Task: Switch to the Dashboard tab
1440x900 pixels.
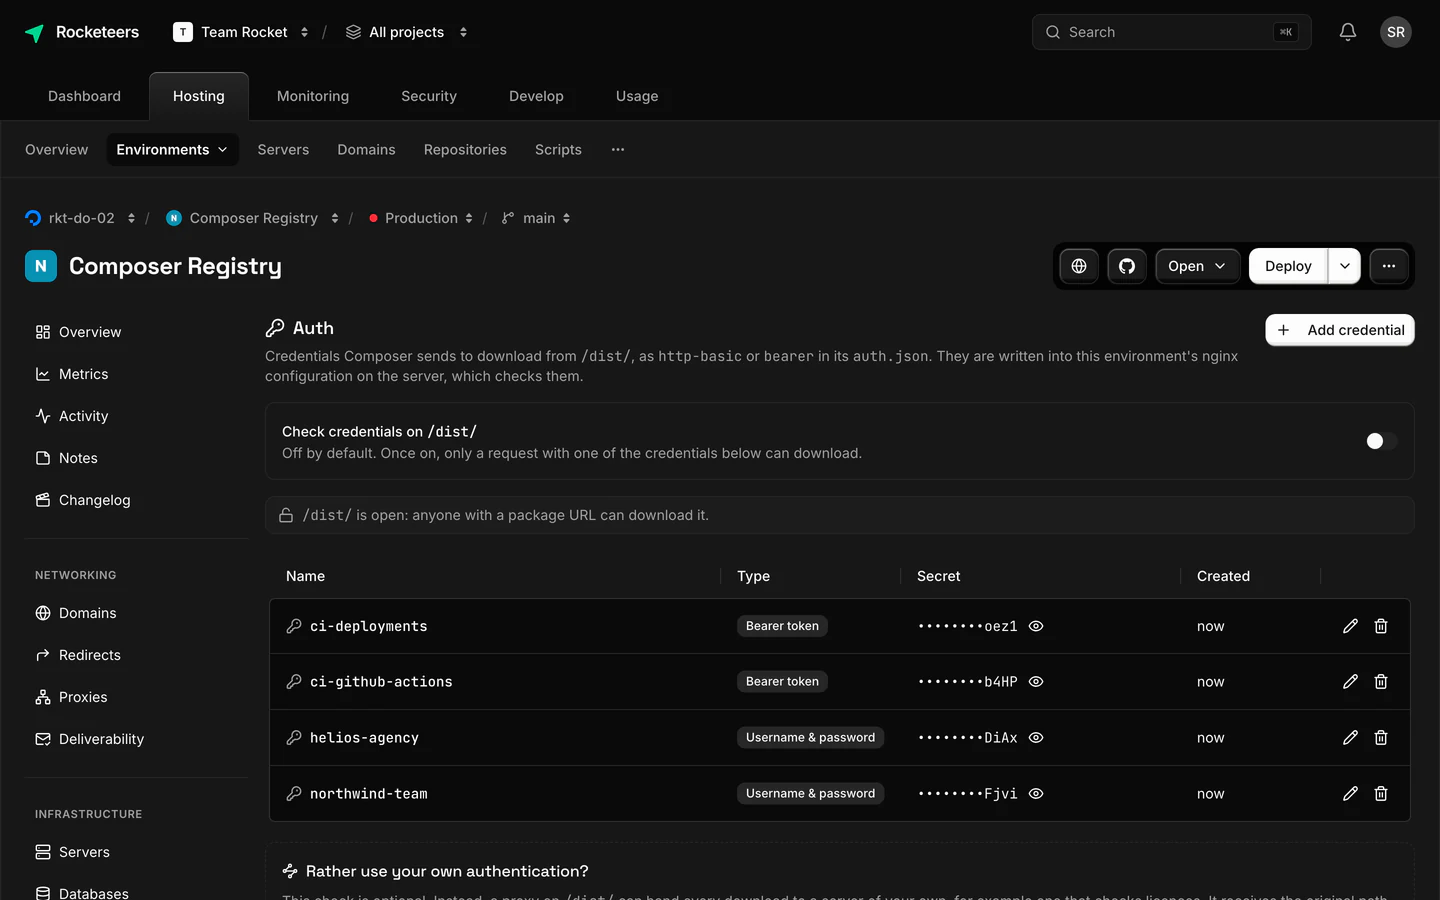Action: click(84, 96)
